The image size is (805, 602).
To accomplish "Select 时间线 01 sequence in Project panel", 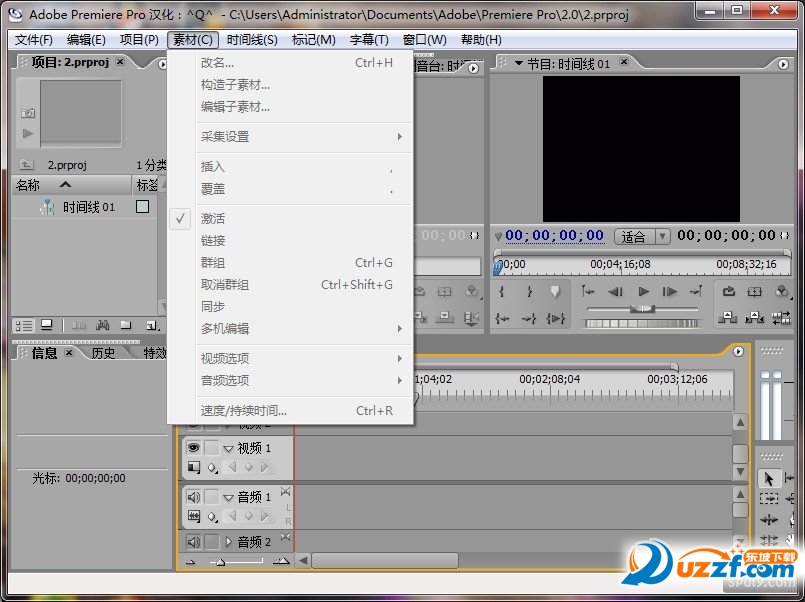I will point(89,207).
